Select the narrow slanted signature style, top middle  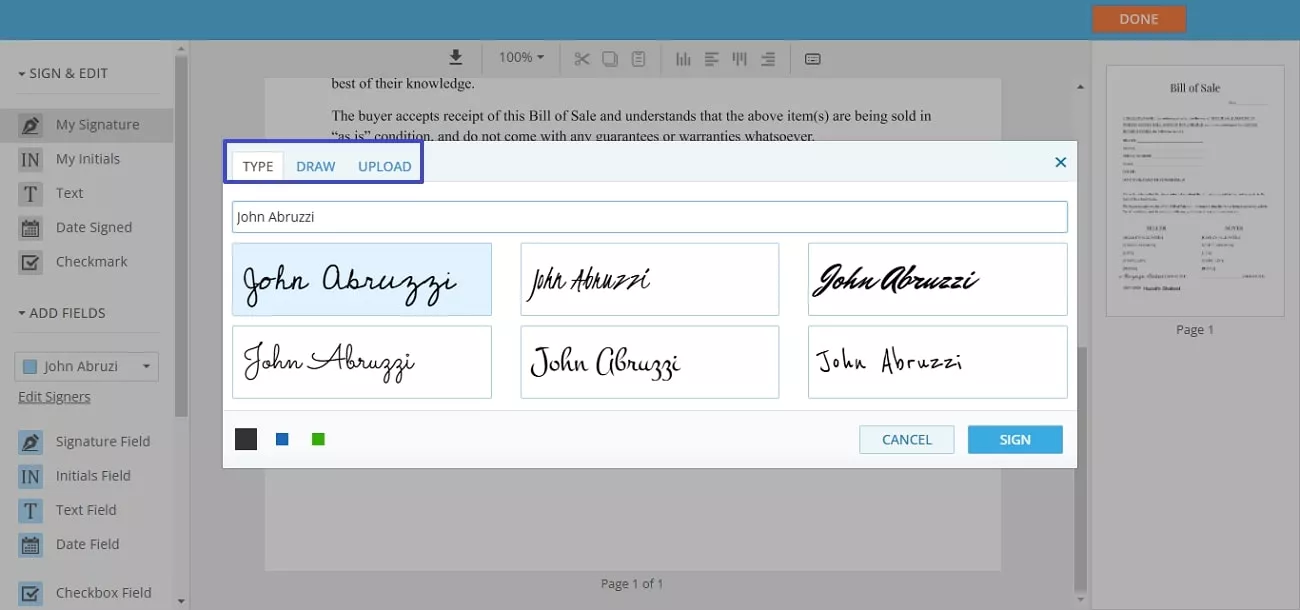(x=650, y=279)
